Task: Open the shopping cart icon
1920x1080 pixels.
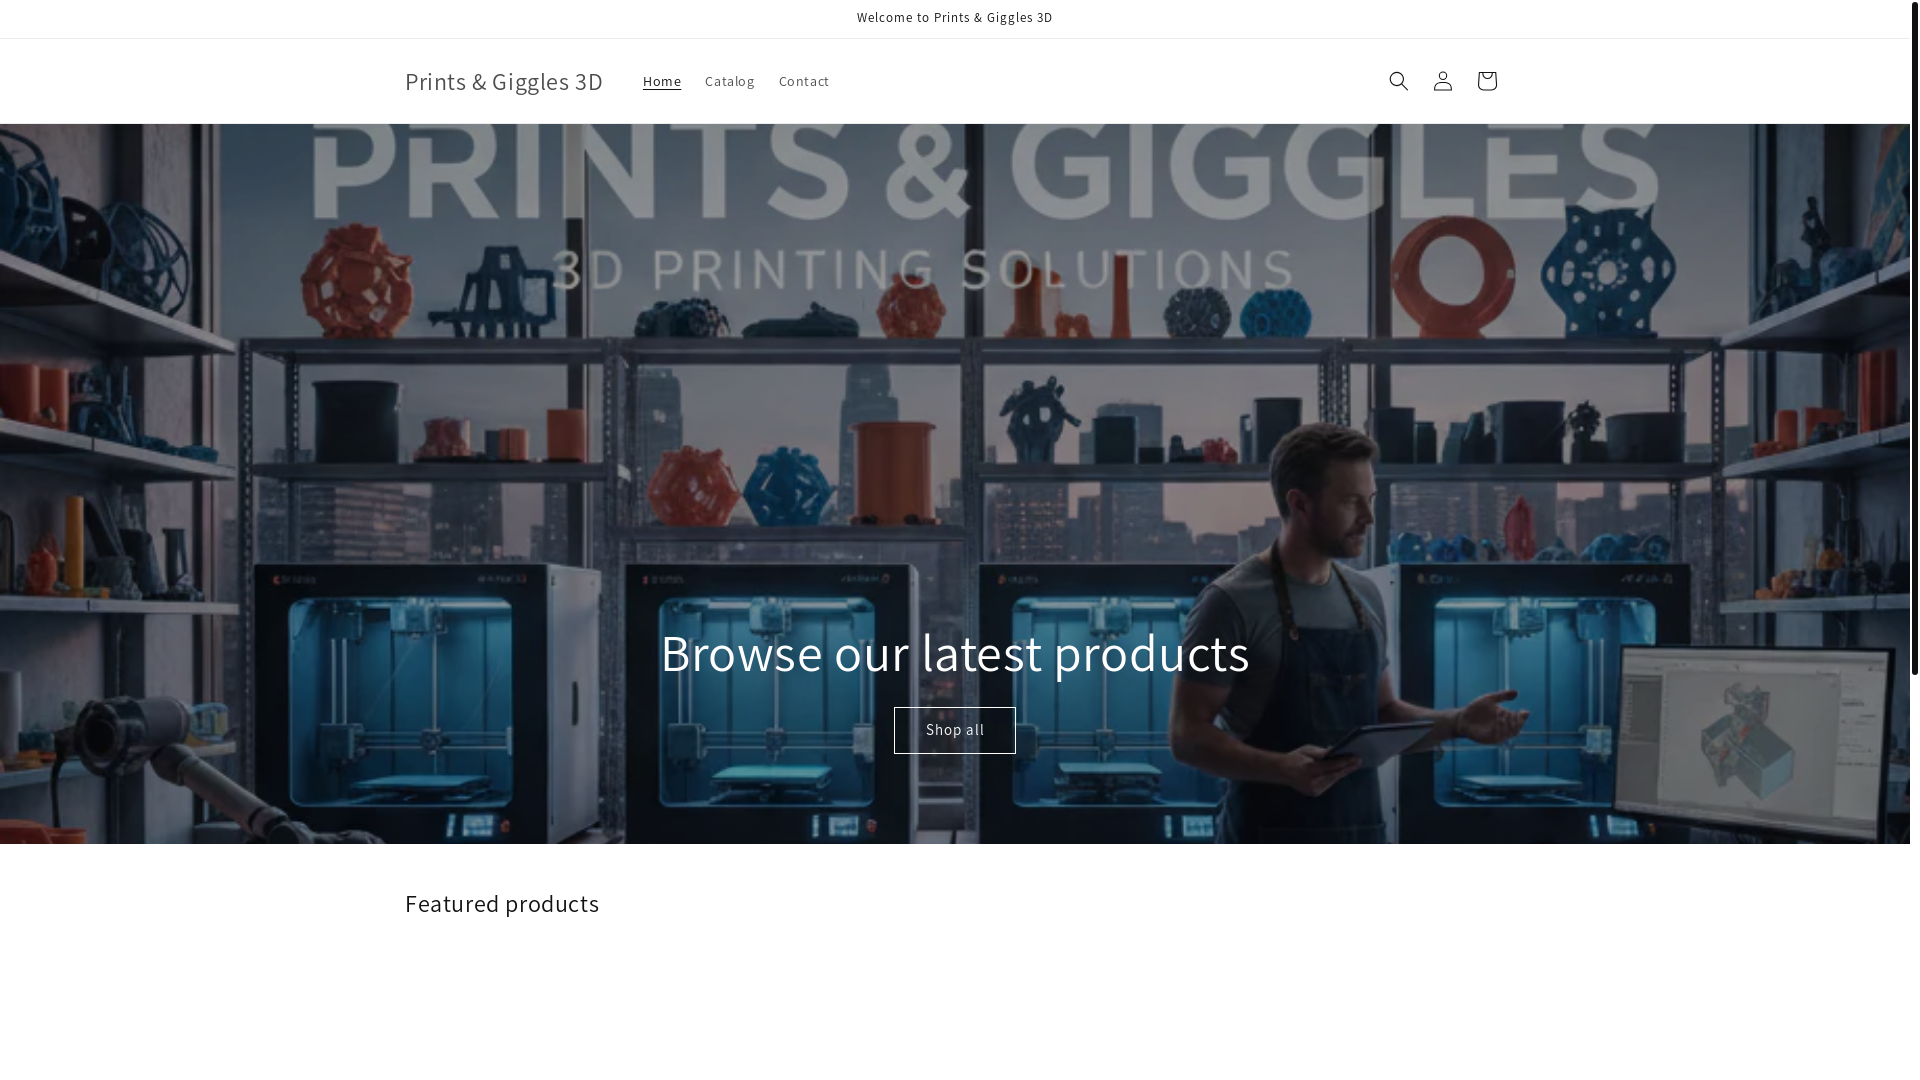Action: tap(1486, 81)
